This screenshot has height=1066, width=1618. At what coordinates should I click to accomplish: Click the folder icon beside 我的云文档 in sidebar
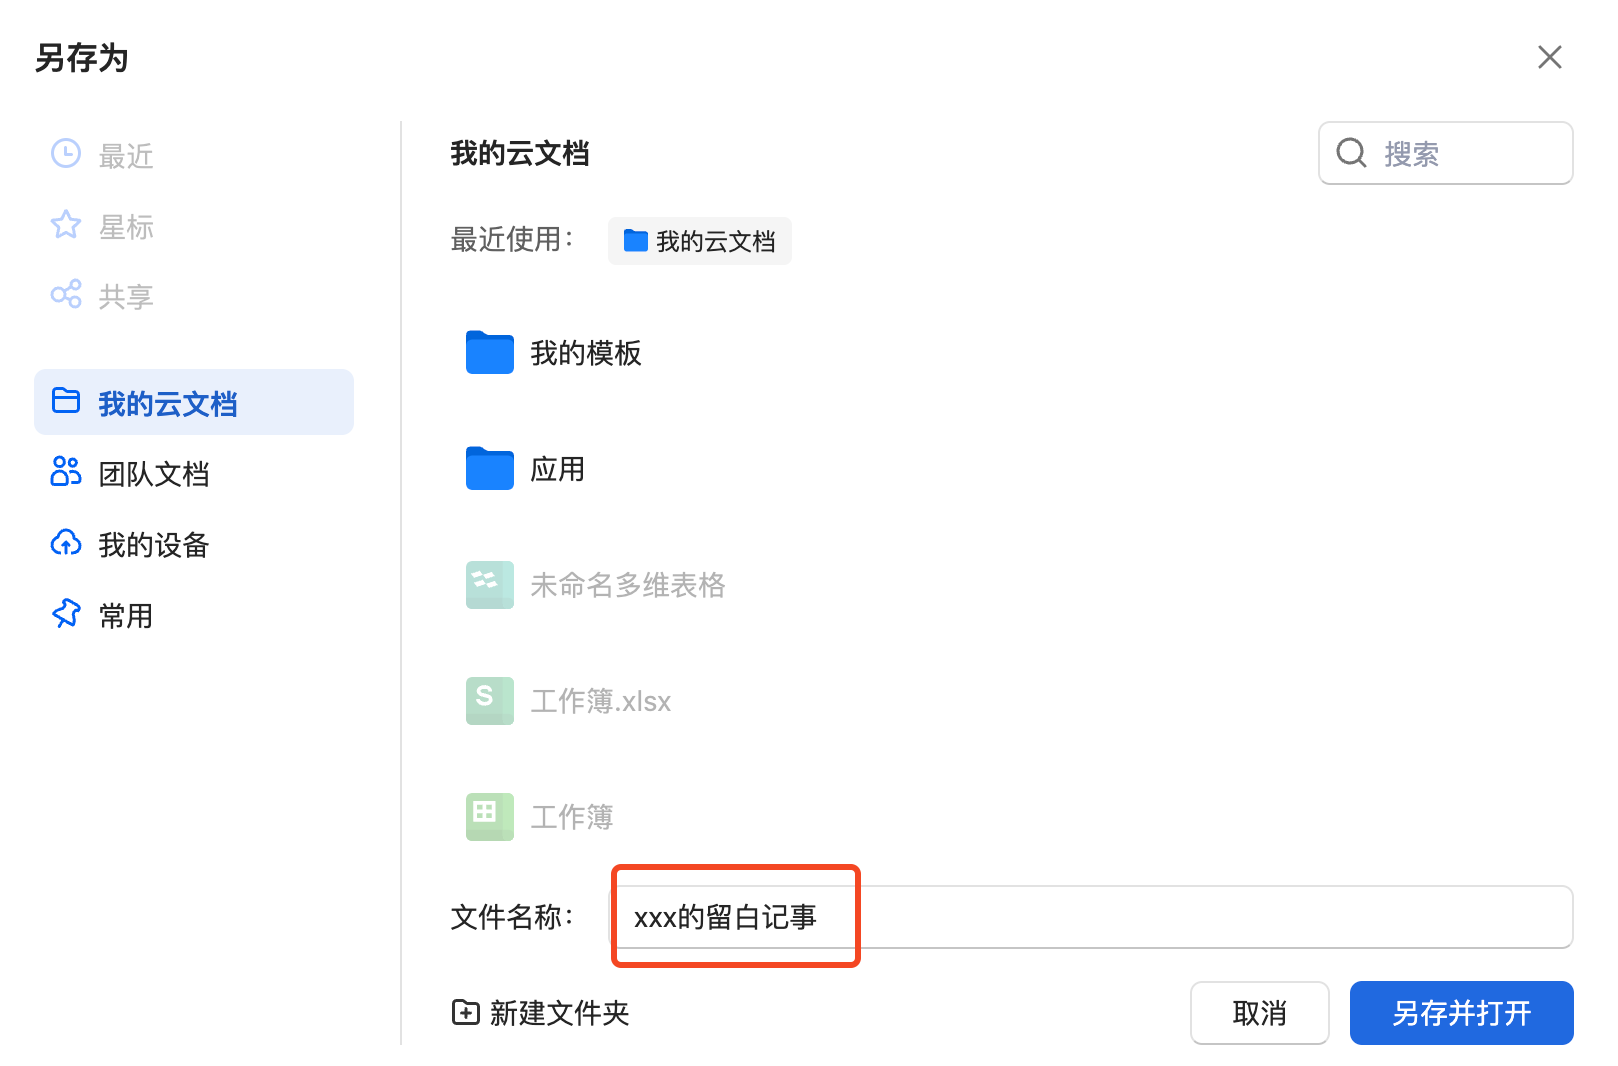pyautogui.click(x=66, y=401)
